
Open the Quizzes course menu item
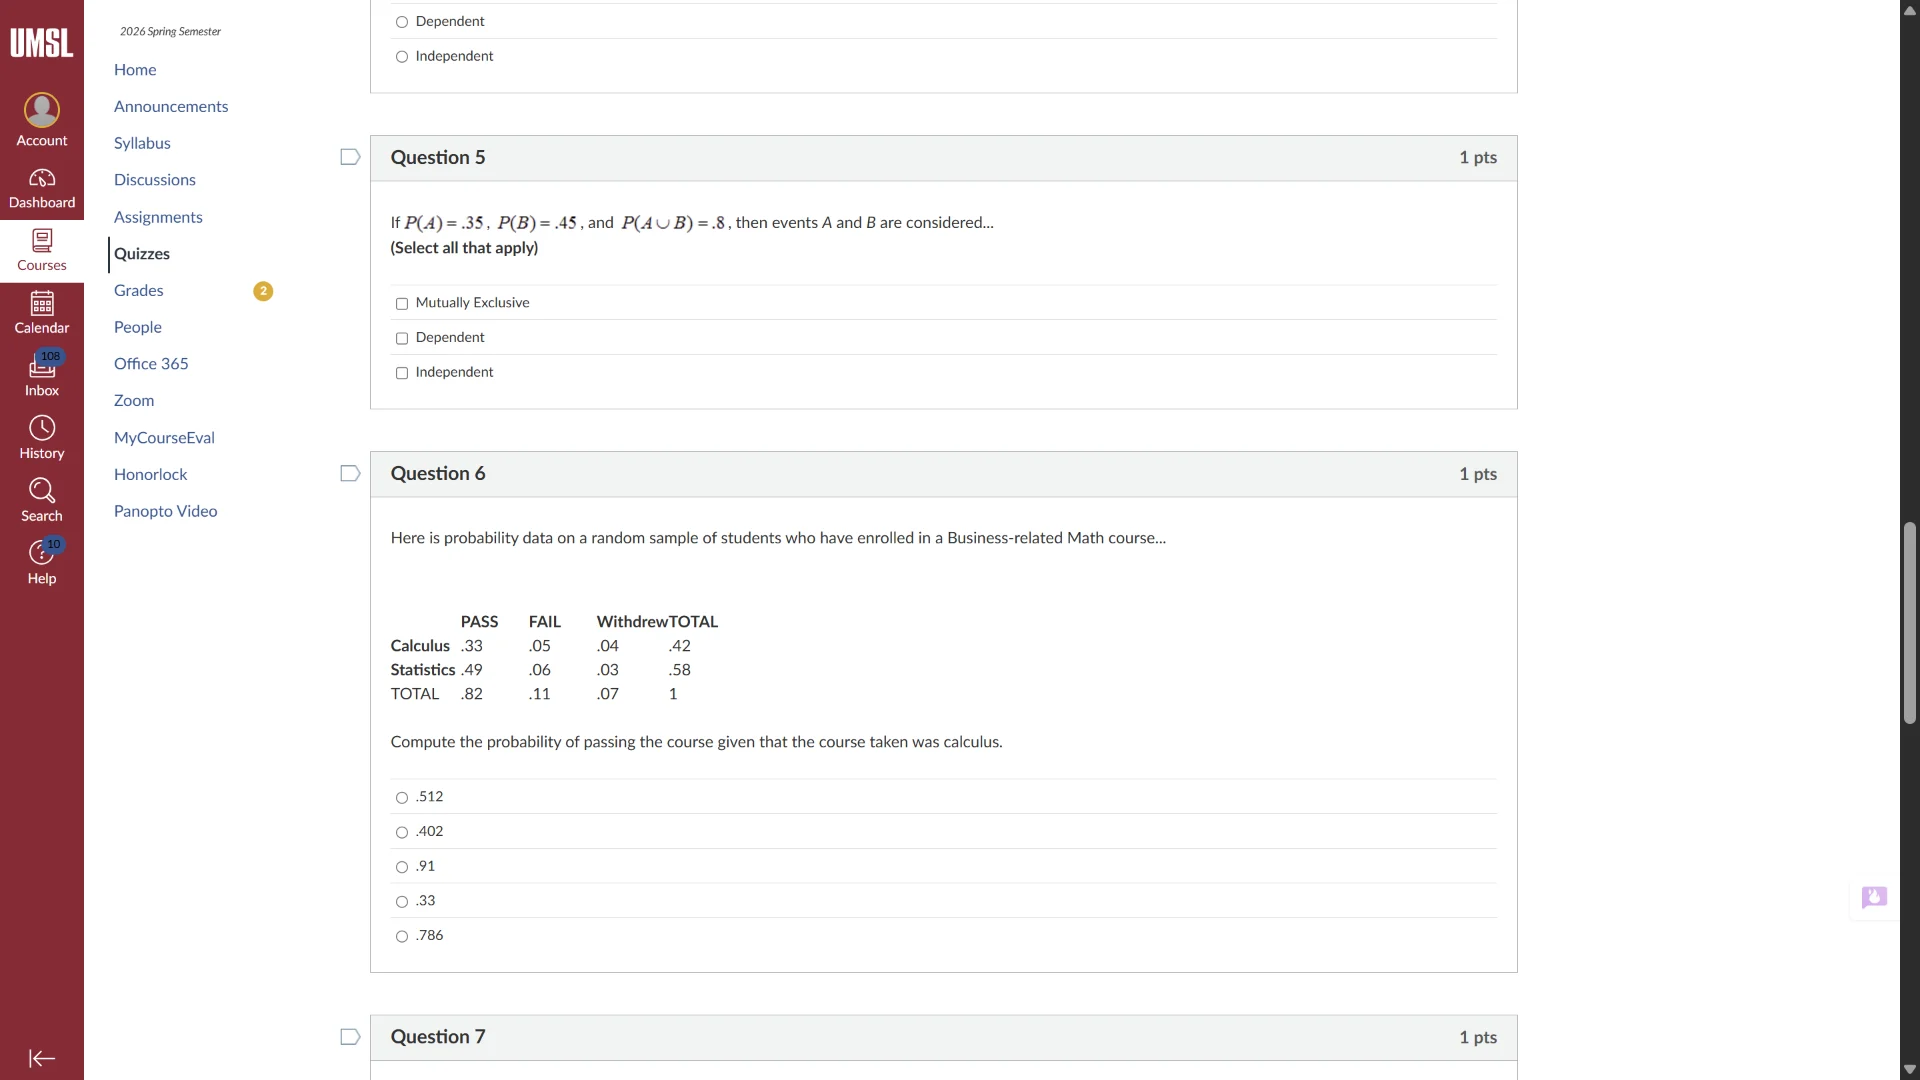click(x=141, y=254)
